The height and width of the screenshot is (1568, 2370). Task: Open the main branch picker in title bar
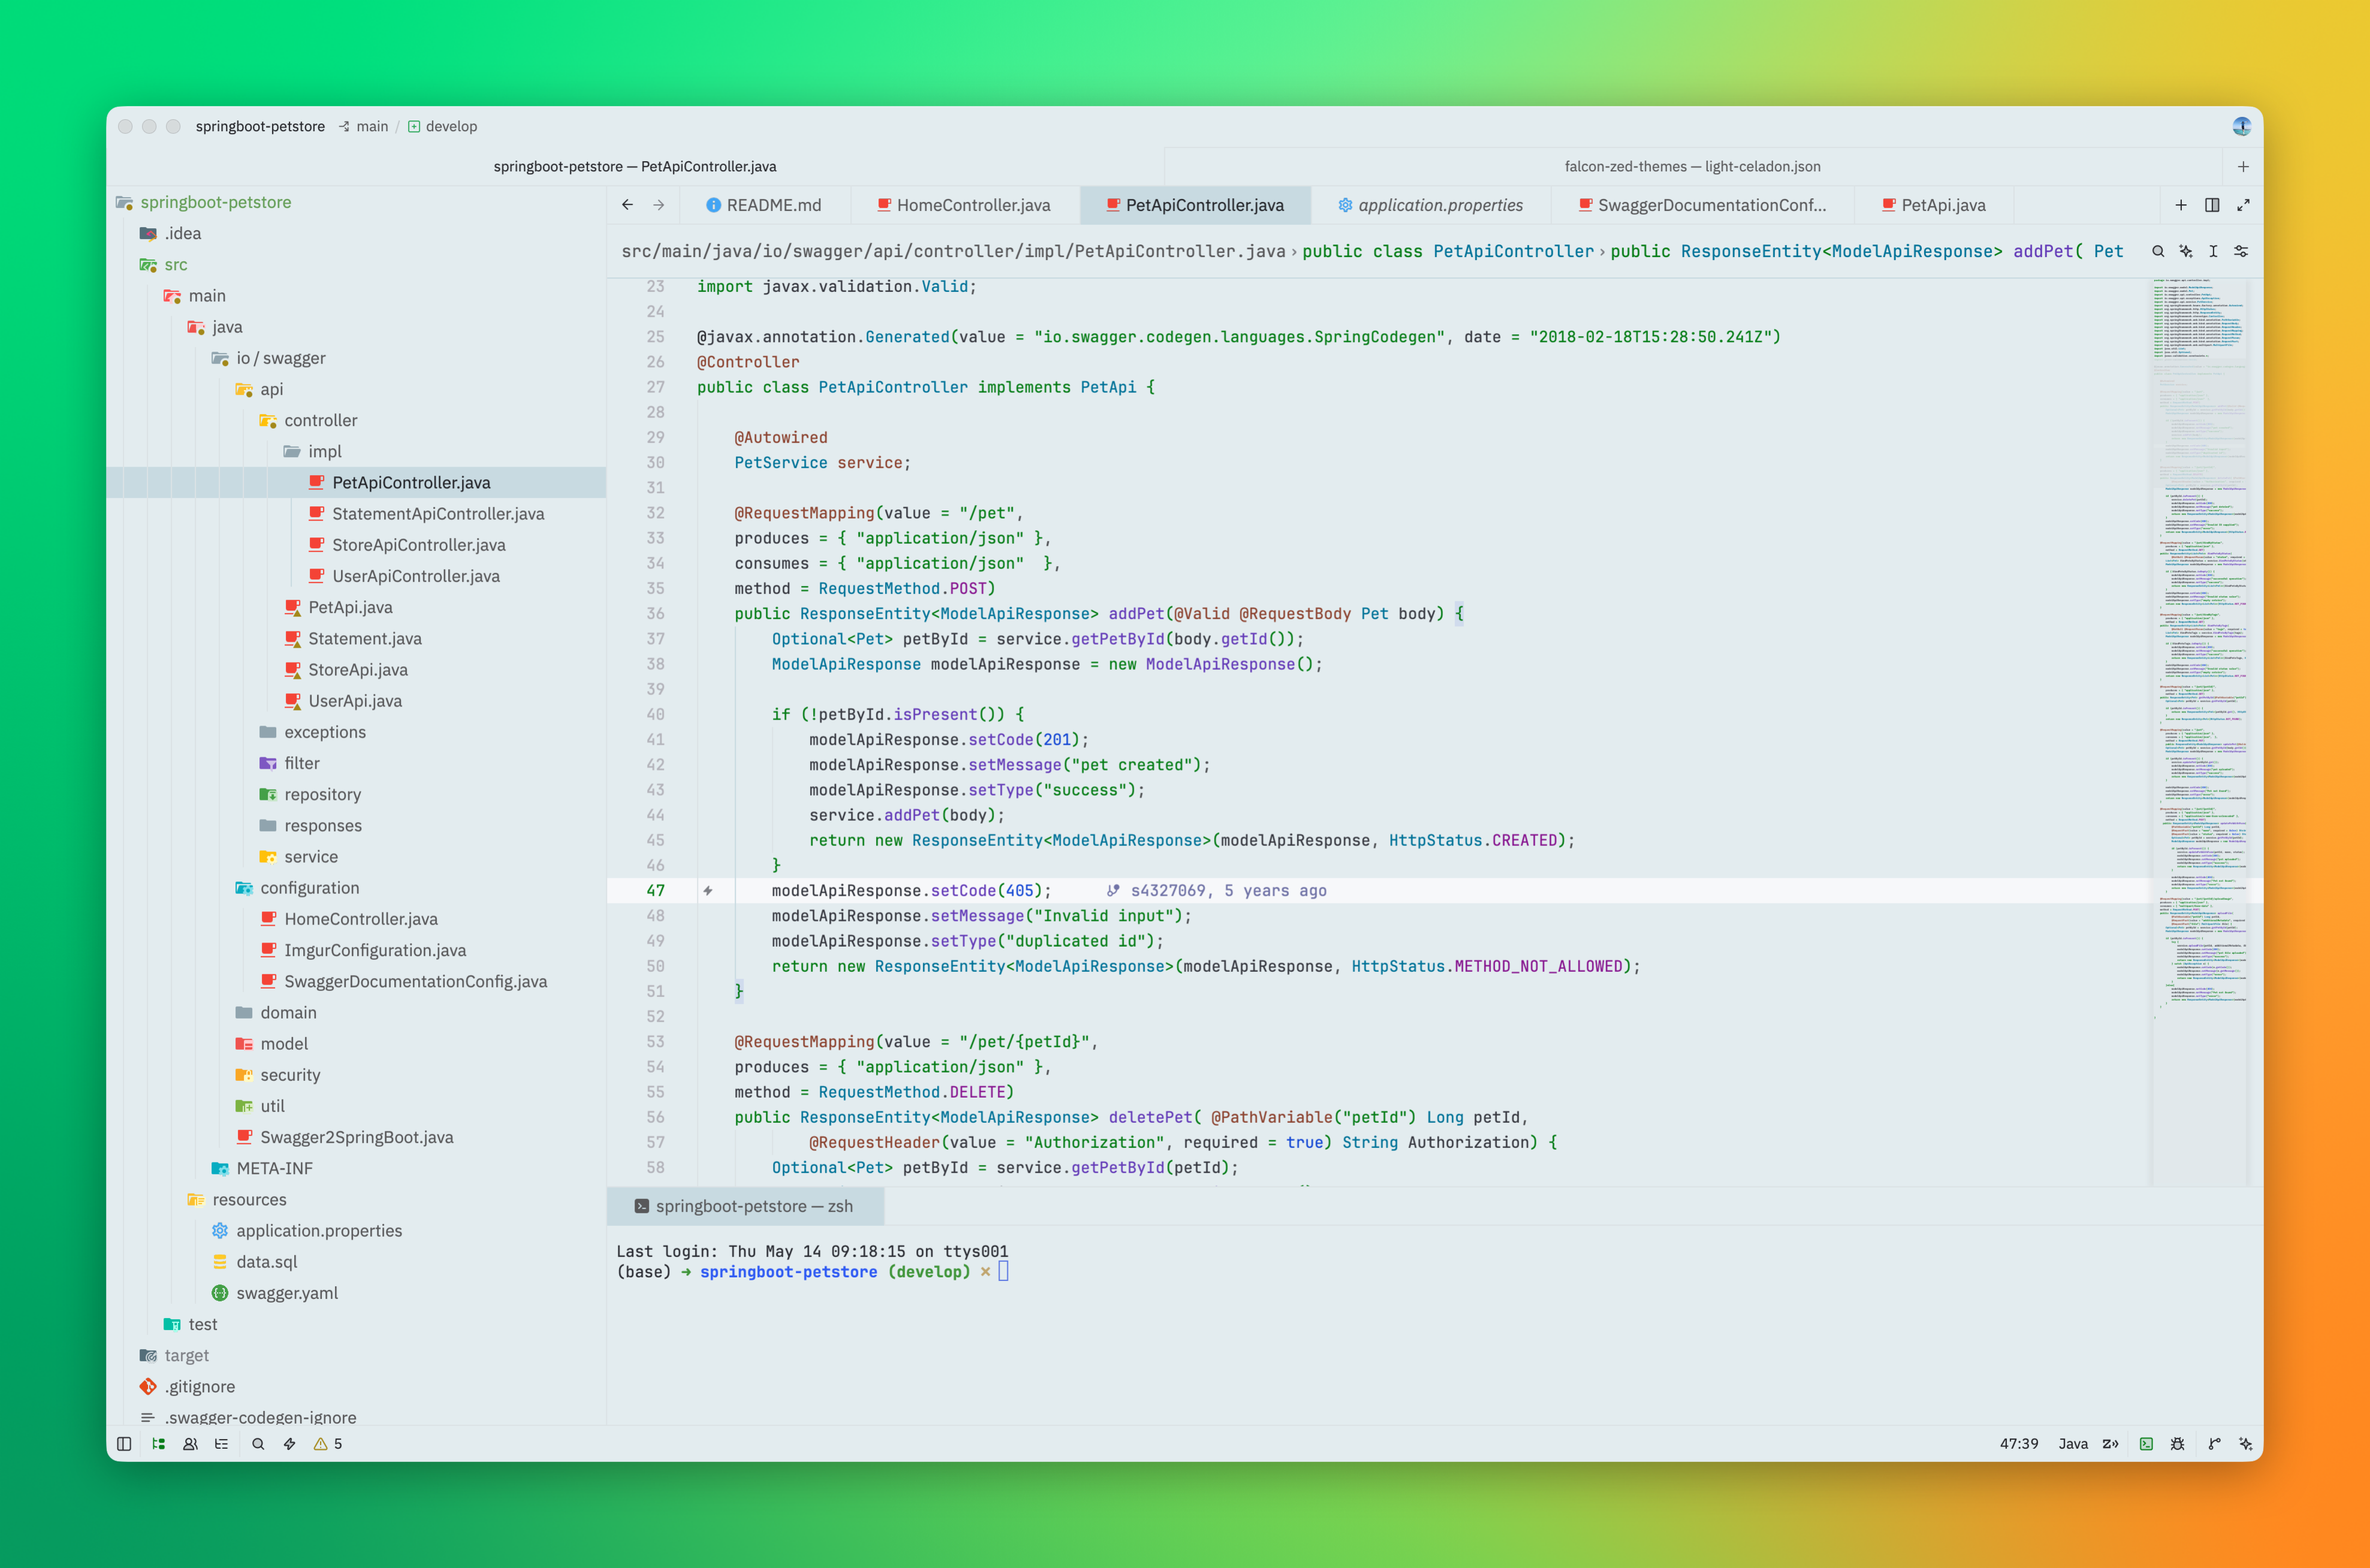(363, 126)
